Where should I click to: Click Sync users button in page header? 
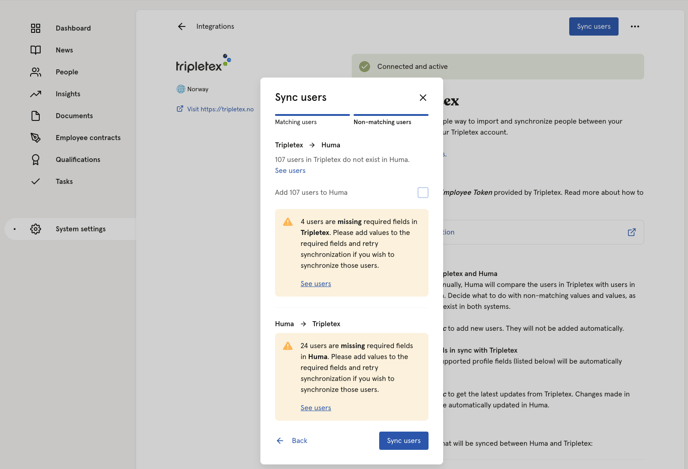point(594,27)
